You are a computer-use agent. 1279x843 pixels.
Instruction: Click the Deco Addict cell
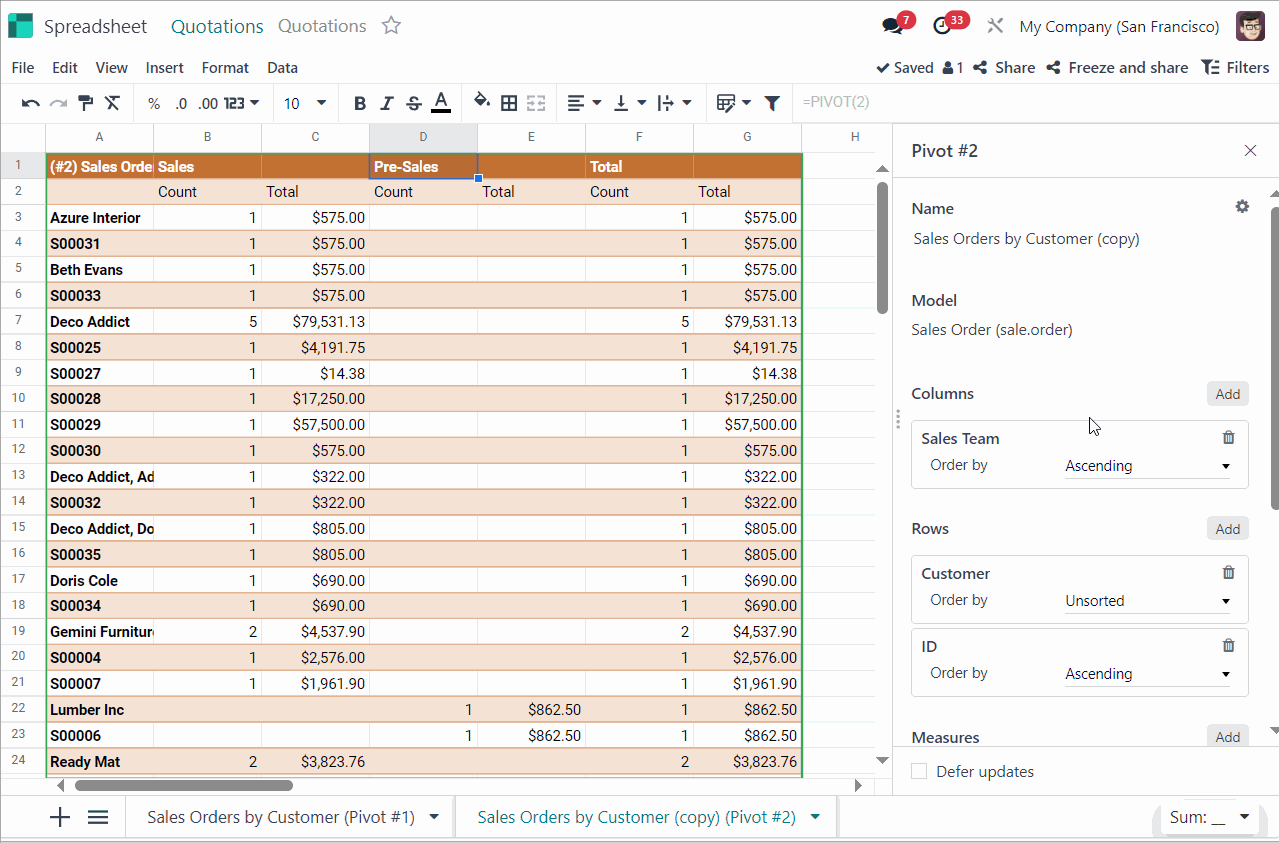[x=100, y=322]
